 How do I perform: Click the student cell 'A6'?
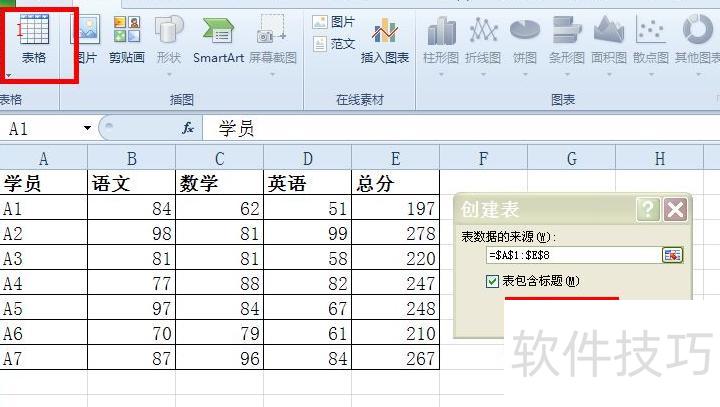coord(44,333)
